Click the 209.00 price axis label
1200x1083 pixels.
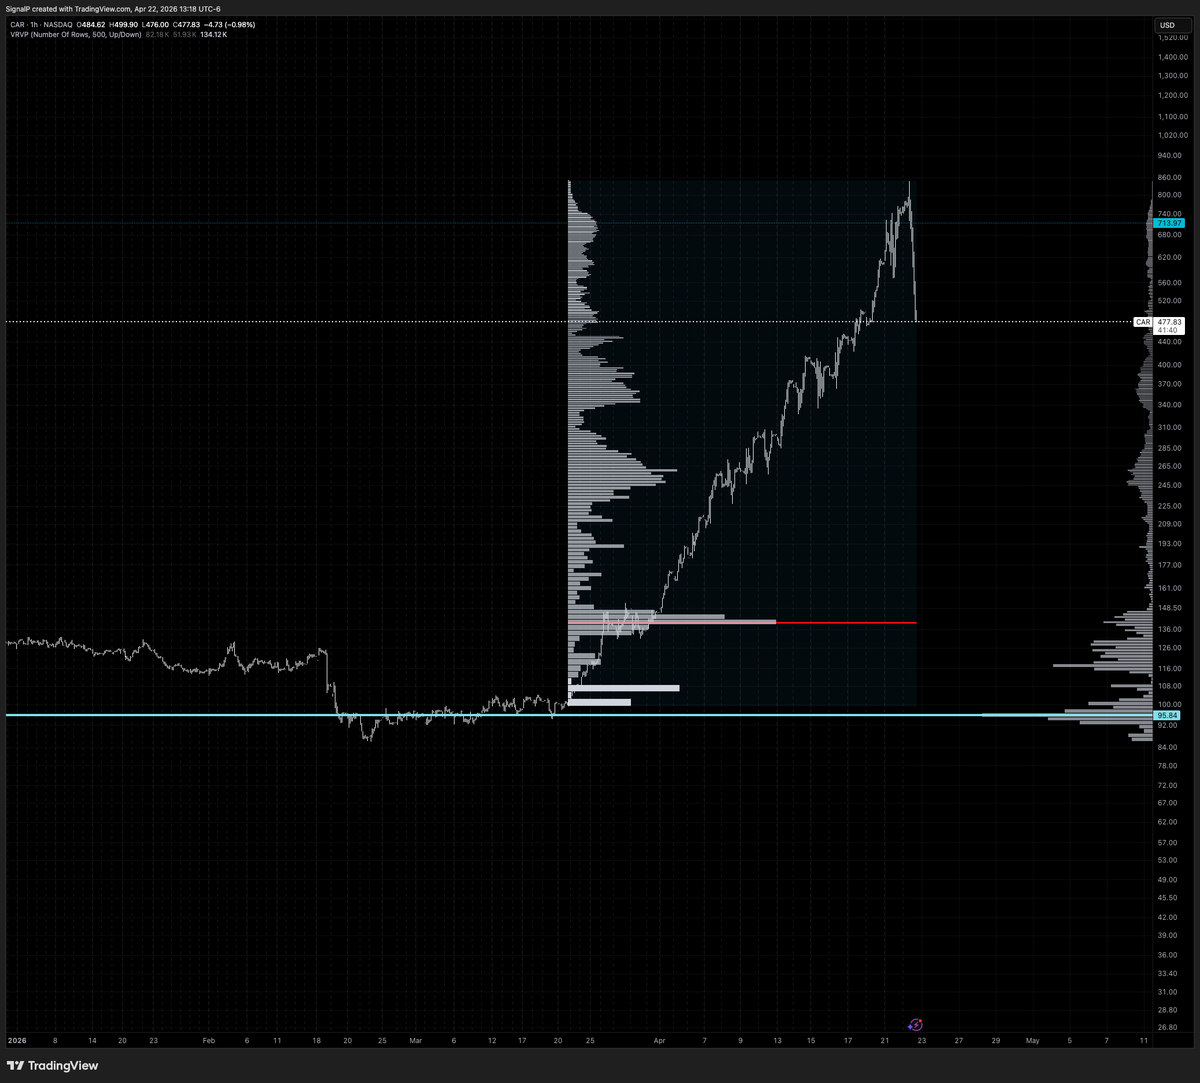coord(1169,523)
